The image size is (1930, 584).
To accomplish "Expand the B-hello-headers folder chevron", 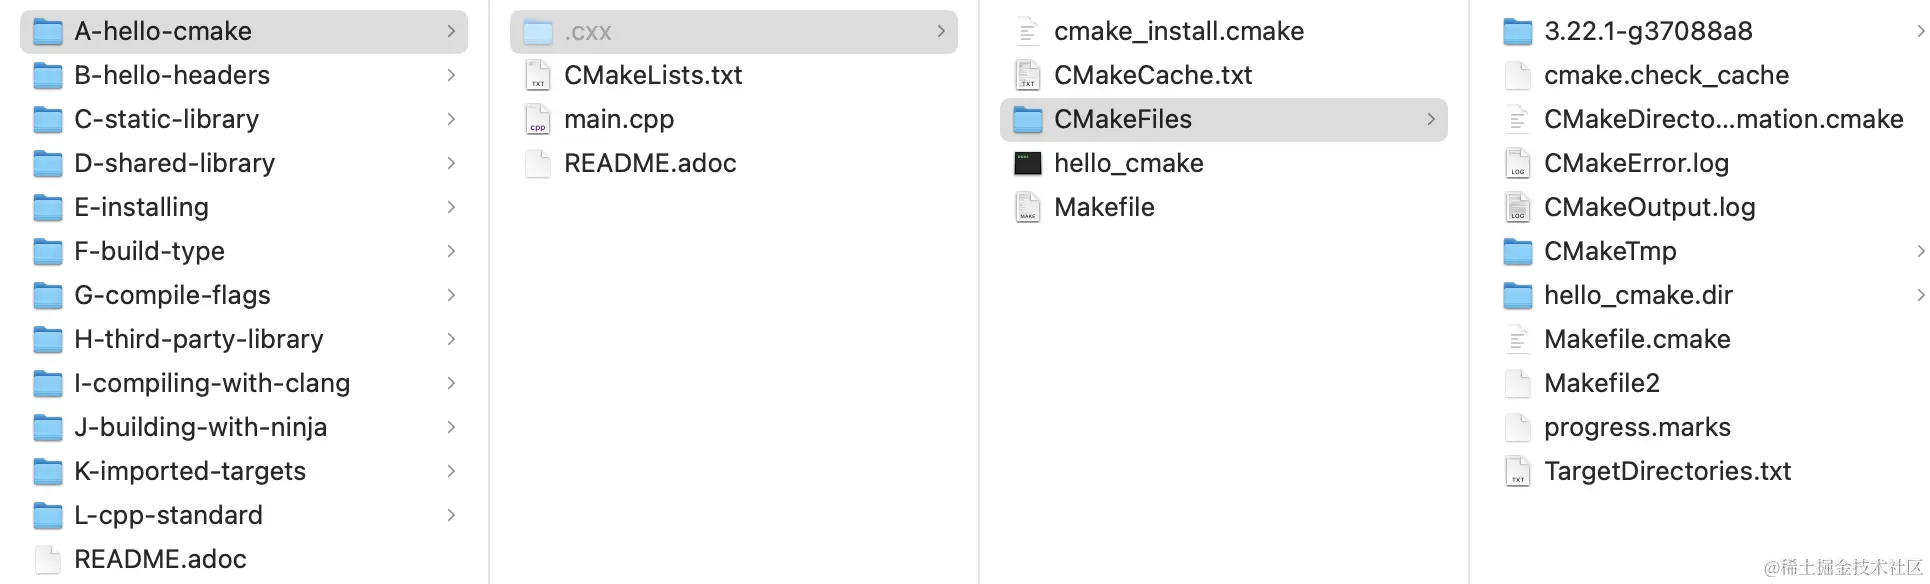I will 451,75.
